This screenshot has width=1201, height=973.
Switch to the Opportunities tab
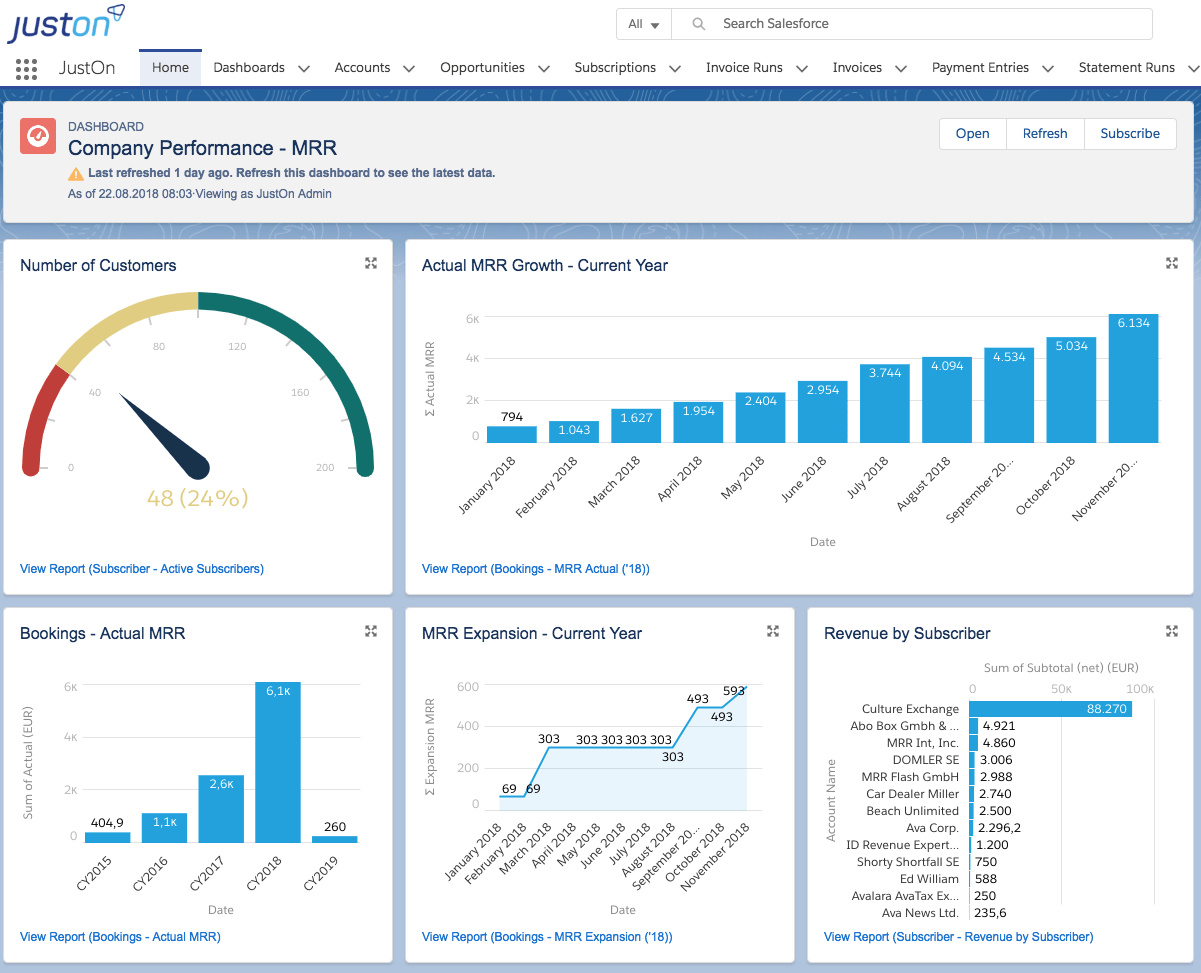482,68
